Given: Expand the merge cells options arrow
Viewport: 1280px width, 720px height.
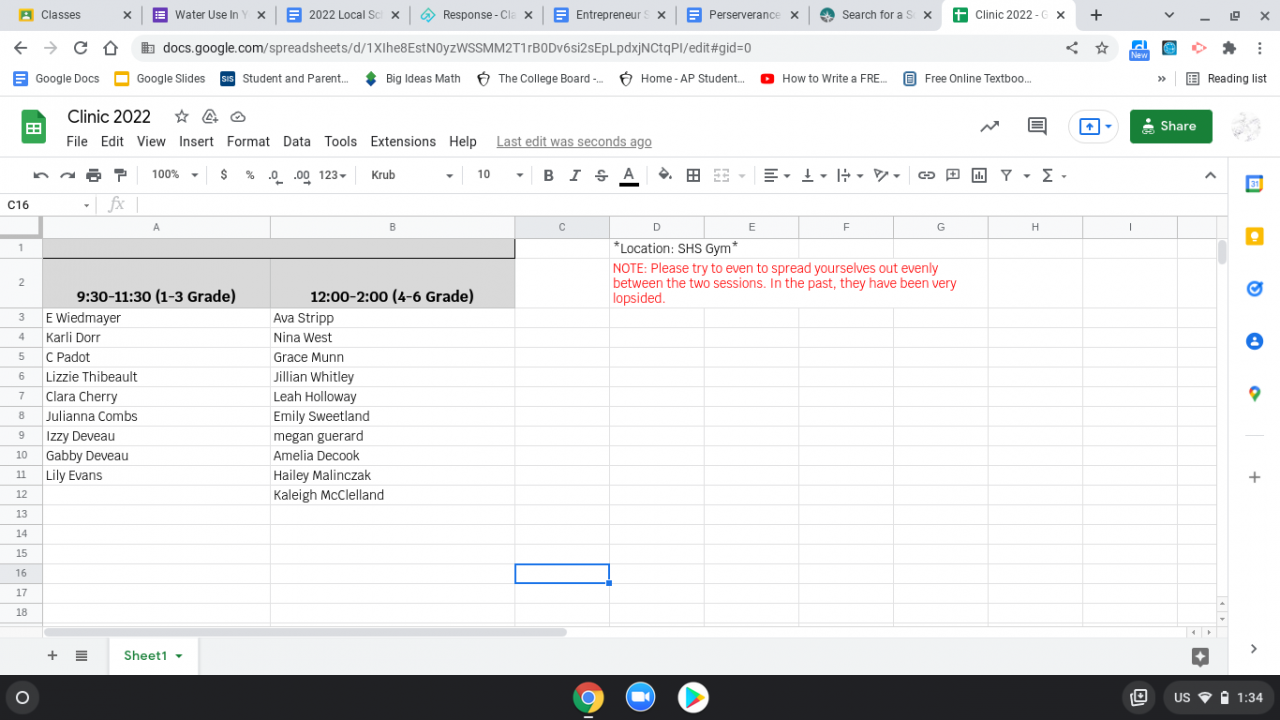Looking at the screenshot, I should [x=742, y=176].
